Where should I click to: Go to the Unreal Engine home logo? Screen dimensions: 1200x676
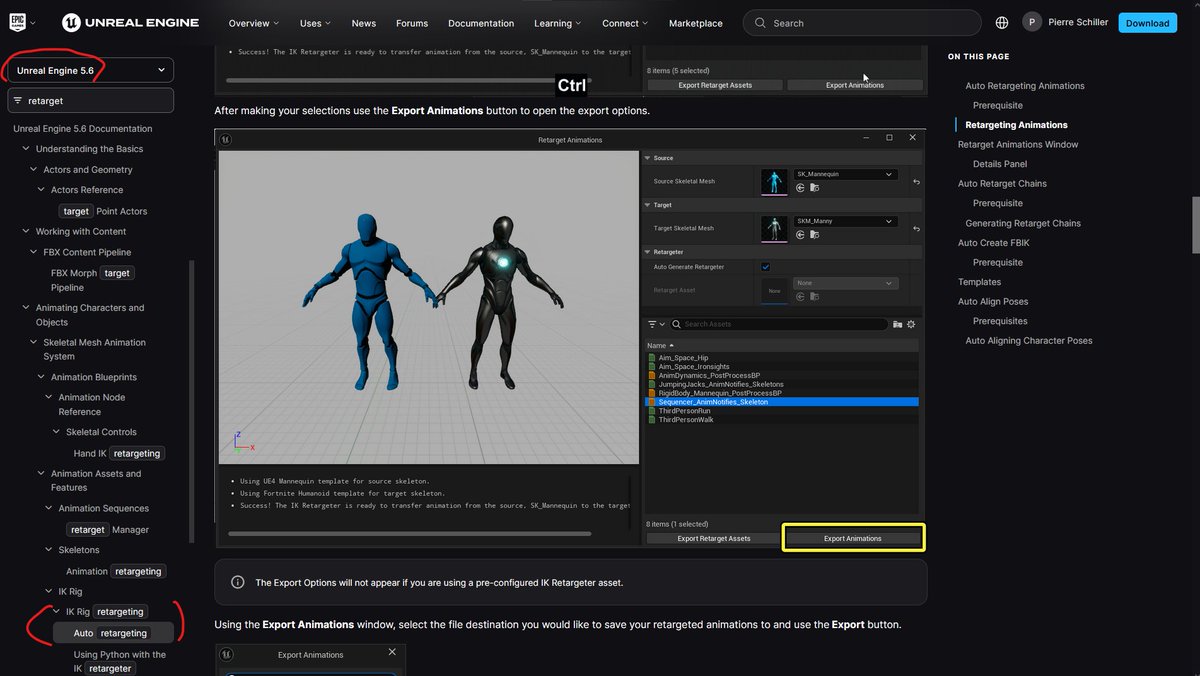pyautogui.click(x=130, y=22)
